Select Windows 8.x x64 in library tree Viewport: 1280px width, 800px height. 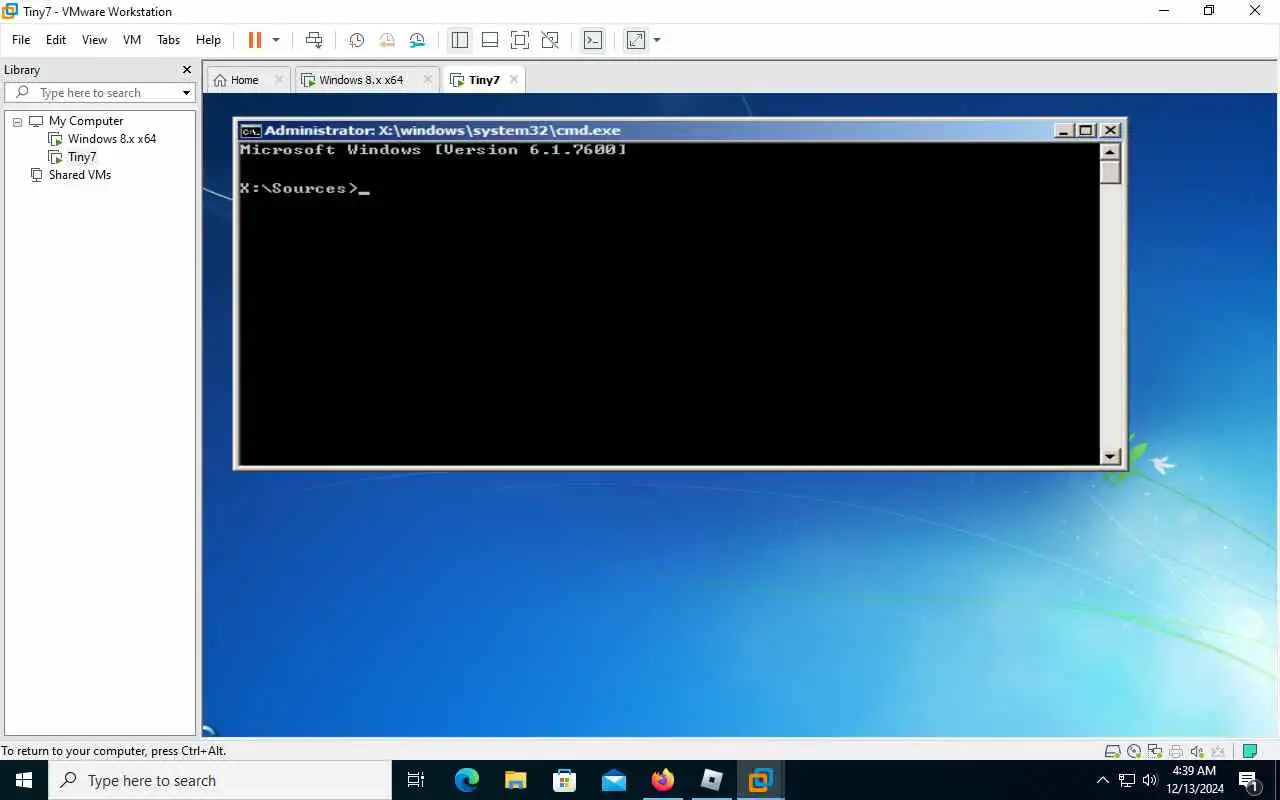coord(111,139)
